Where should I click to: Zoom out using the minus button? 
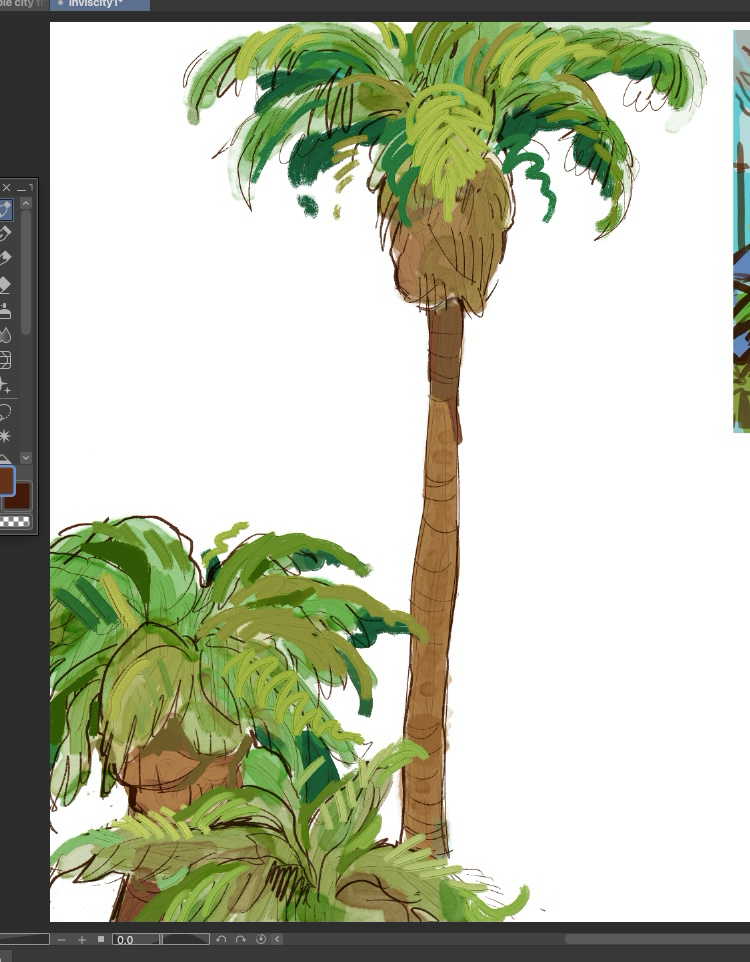coord(62,940)
